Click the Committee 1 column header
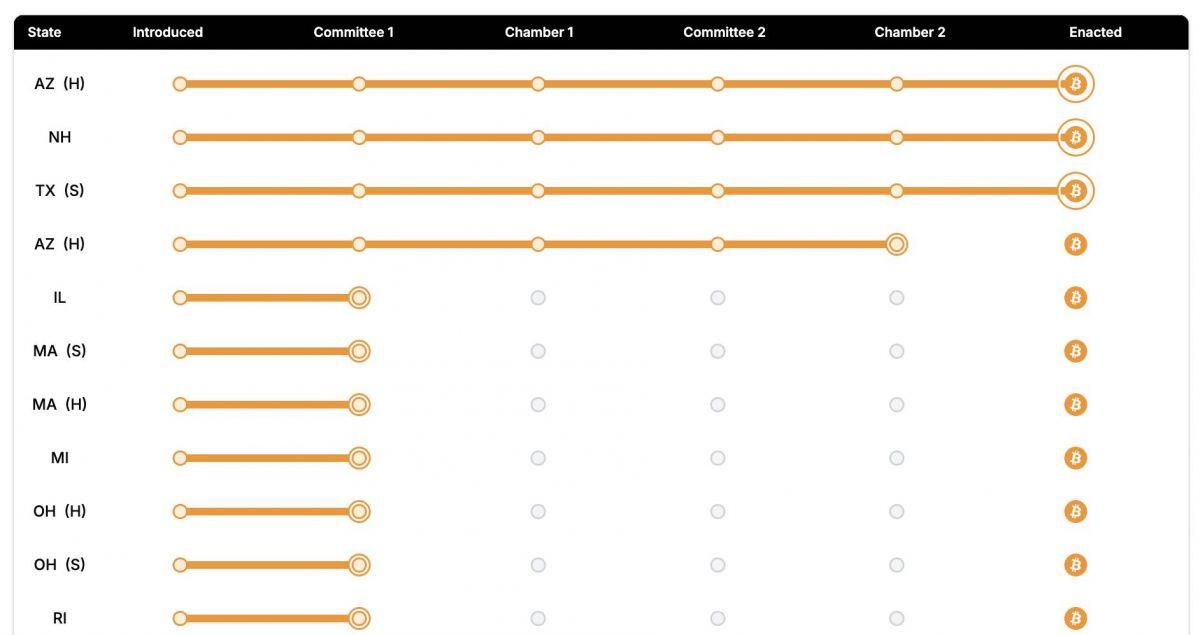Screen dimensions: 1200x635 (x=354, y=32)
